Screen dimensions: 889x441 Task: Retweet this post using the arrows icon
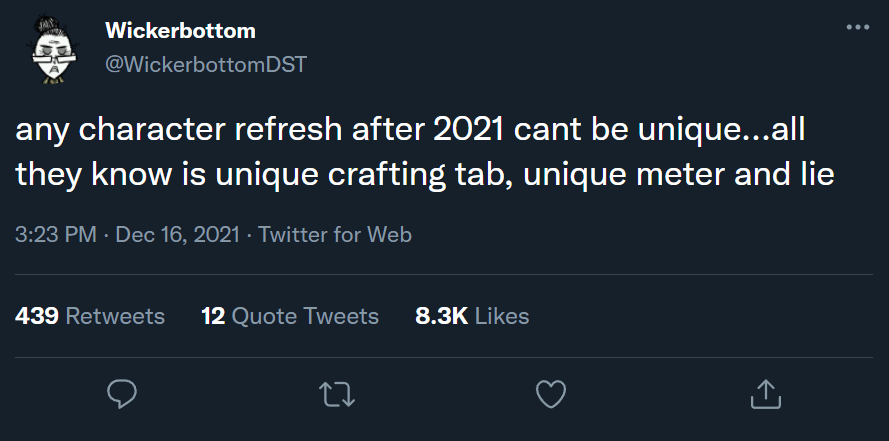click(x=336, y=393)
